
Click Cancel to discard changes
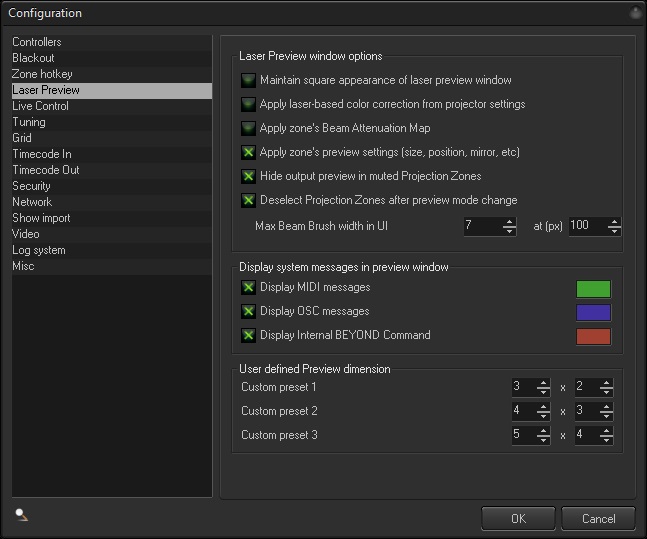pos(598,518)
